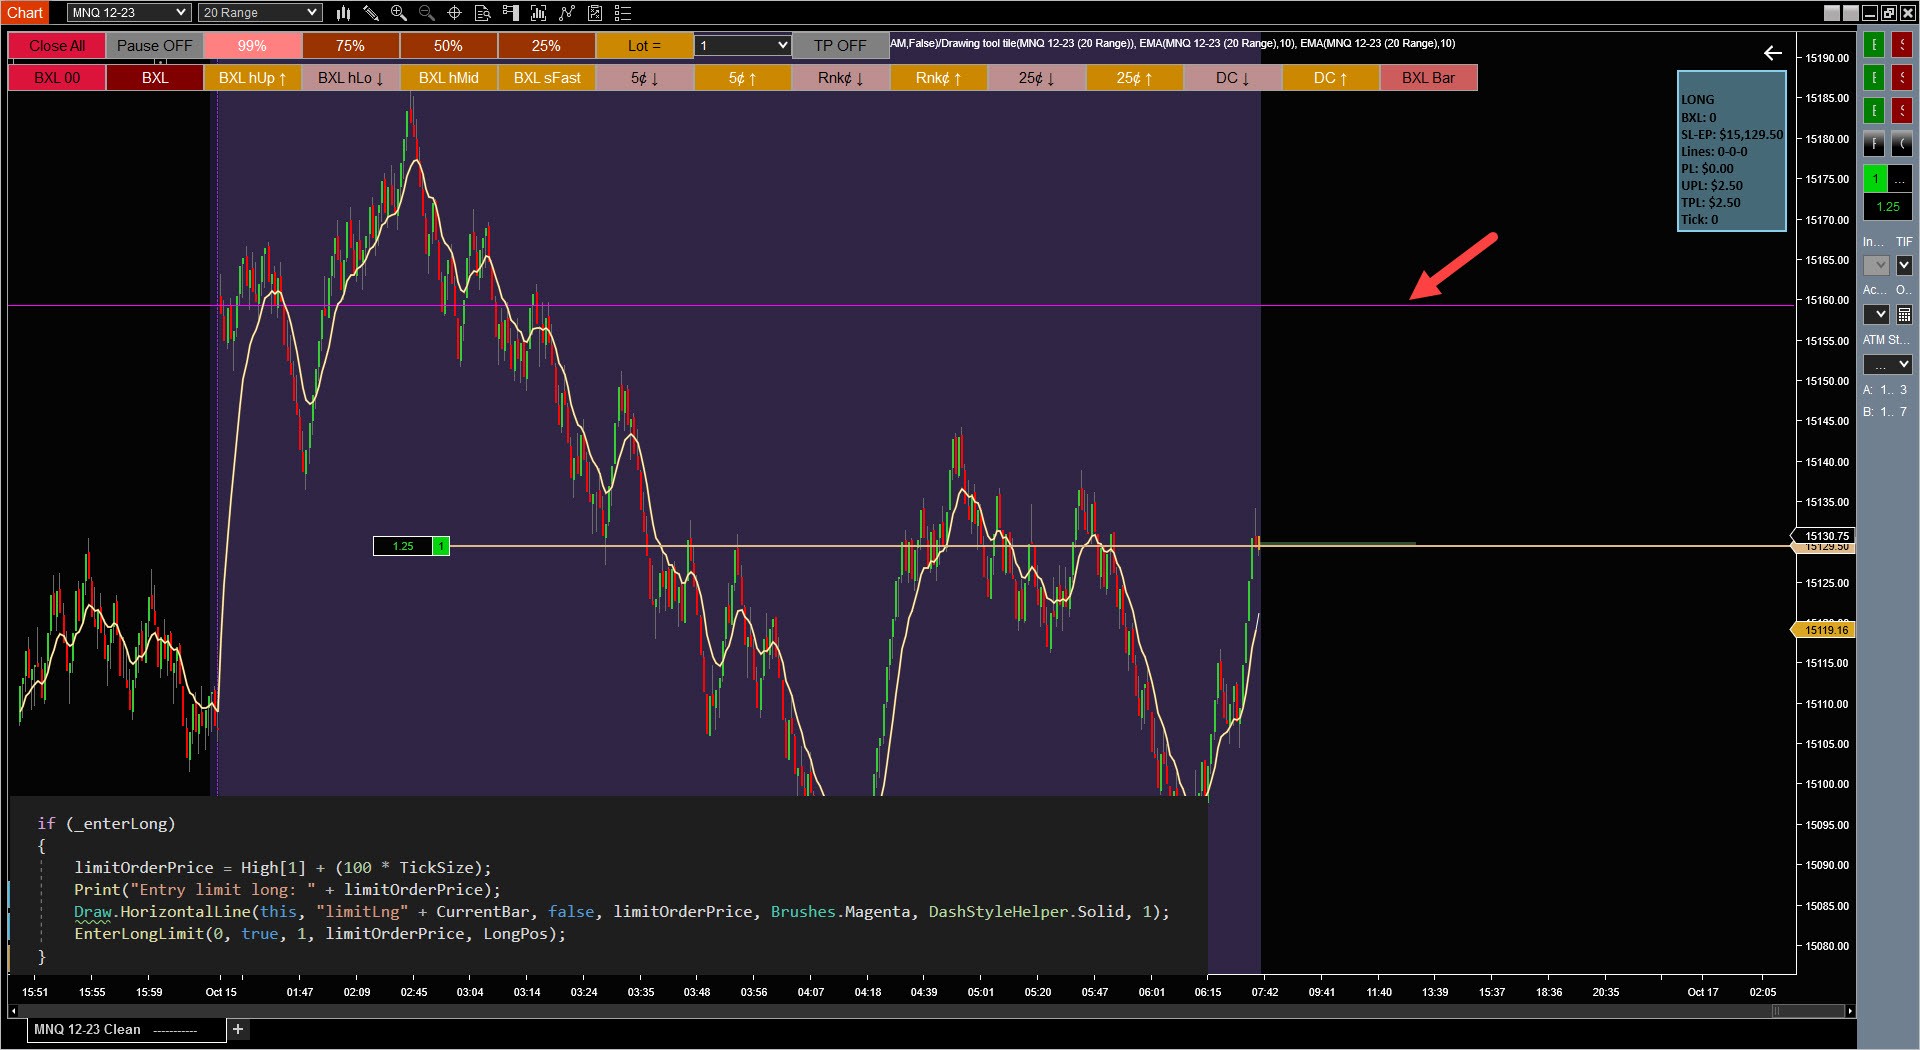
Task: Click the zoom in magnifier icon
Action: click(x=399, y=13)
